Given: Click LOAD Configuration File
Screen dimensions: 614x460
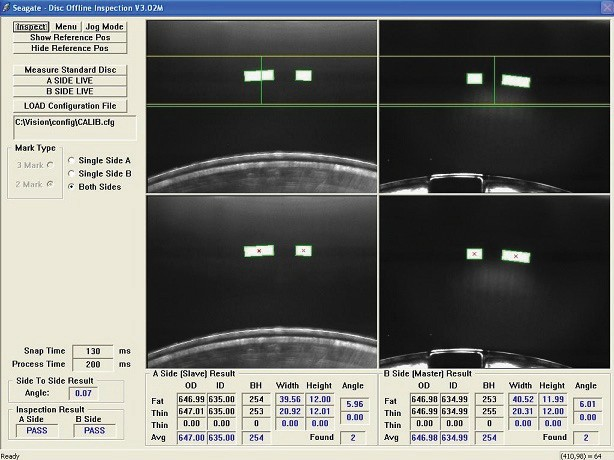Looking at the screenshot, I should (69, 105).
